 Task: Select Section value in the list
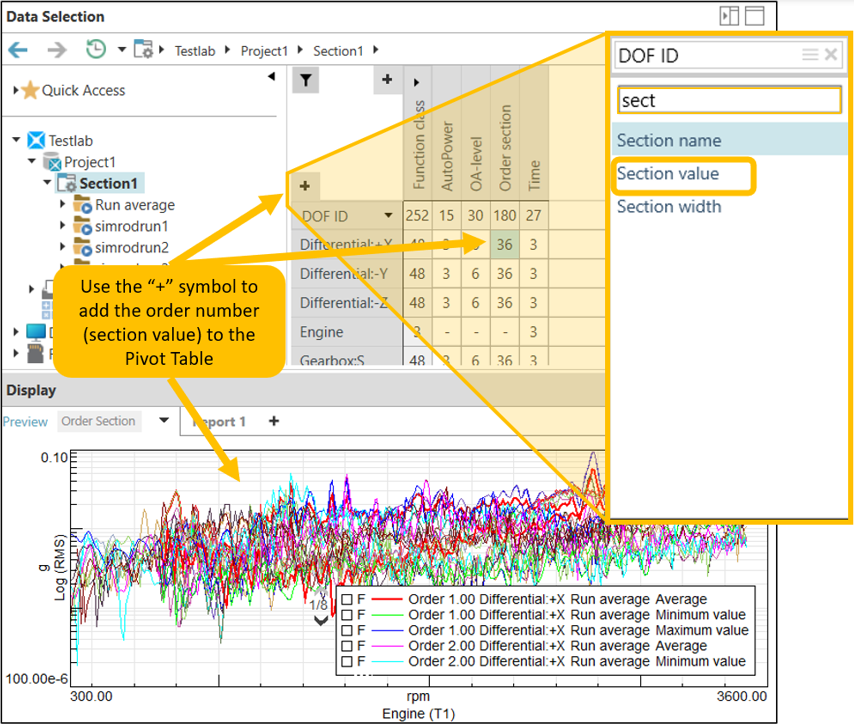point(668,174)
